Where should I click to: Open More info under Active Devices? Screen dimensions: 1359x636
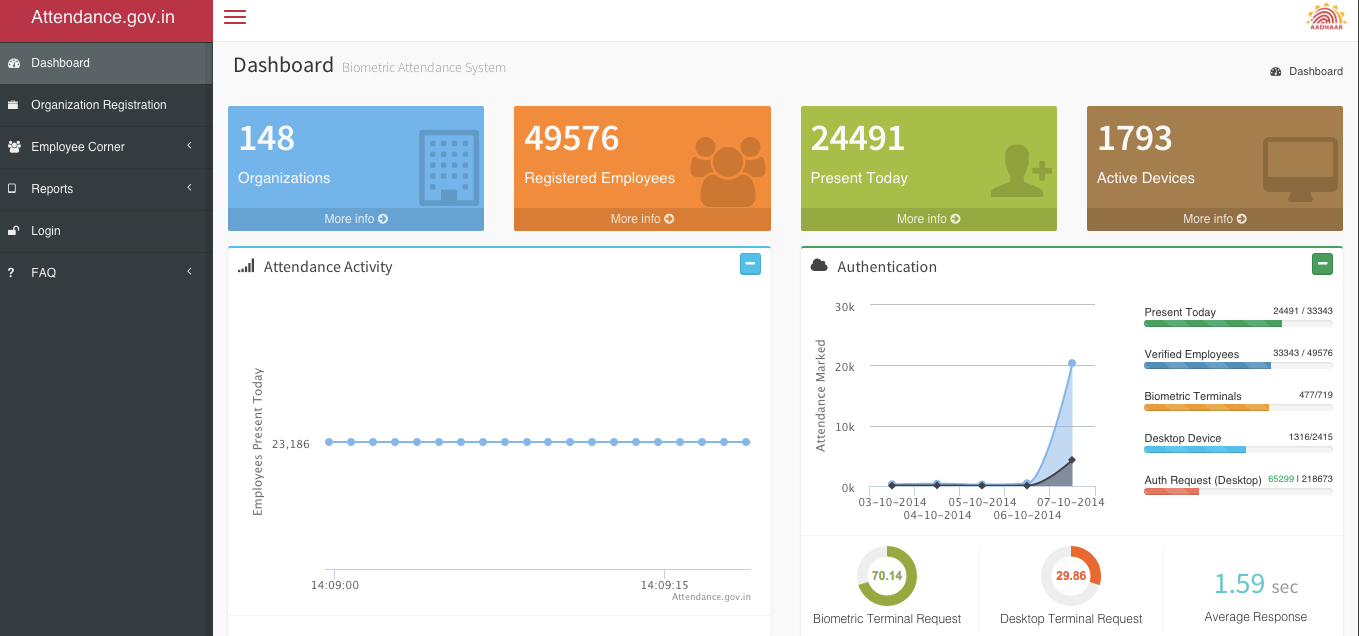pyautogui.click(x=1214, y=219)
